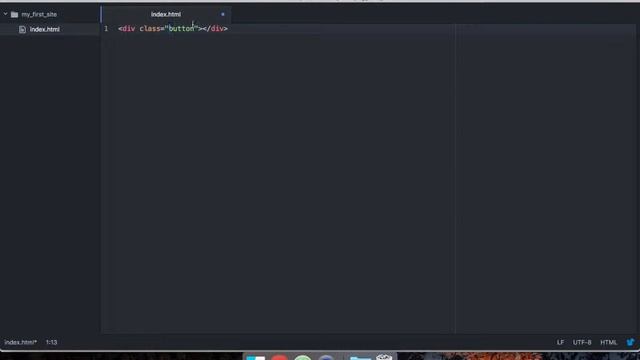This screenshot has height=360, width=640.
Task: Click the class attribute name in code
Action: 149,29
